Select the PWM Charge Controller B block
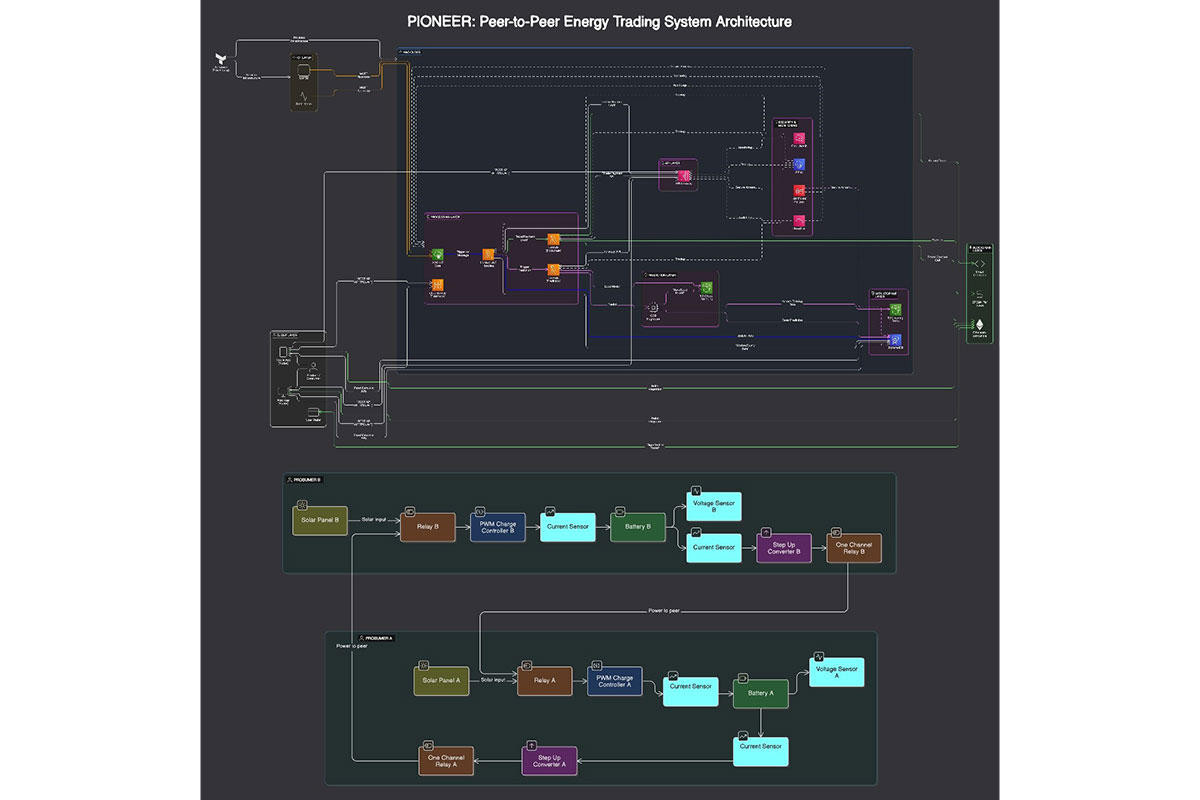Viewport: 1200px width, 800px height. [x=498, y=527]
